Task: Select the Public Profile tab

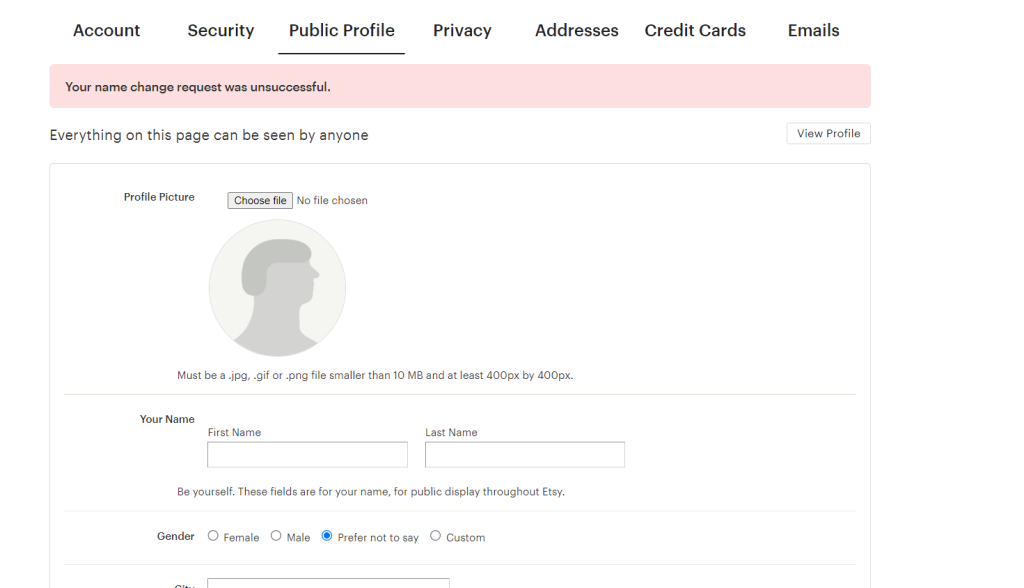Action: pos(341,31)
